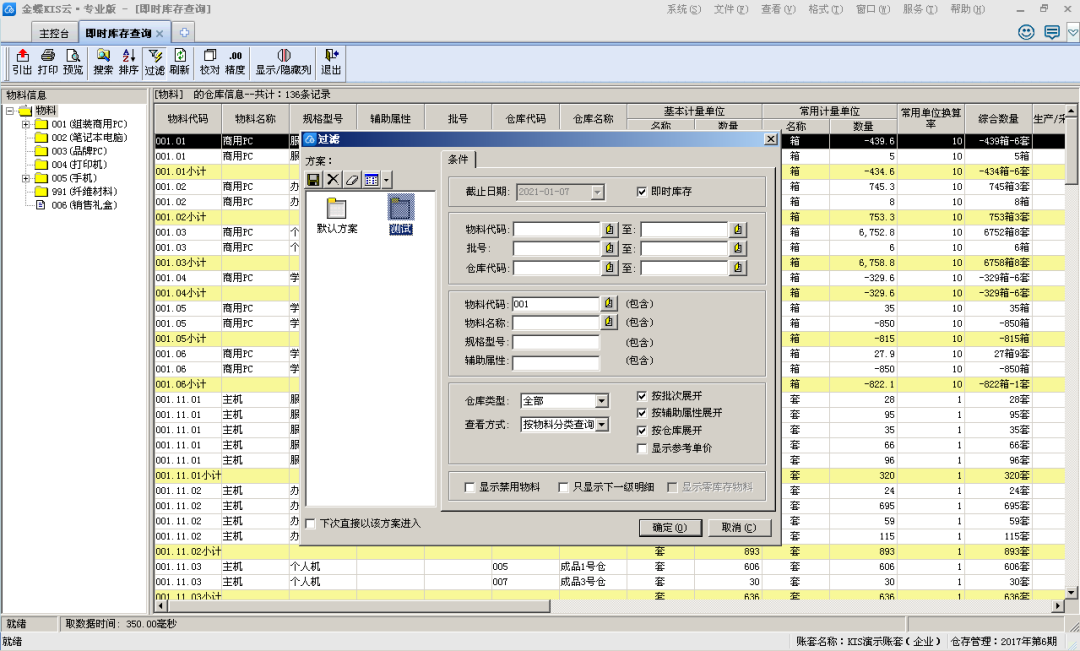The image size is (1080, 651).
Task: Click the 搜索 search toolbar icon
Action: (x=103, y=62)
